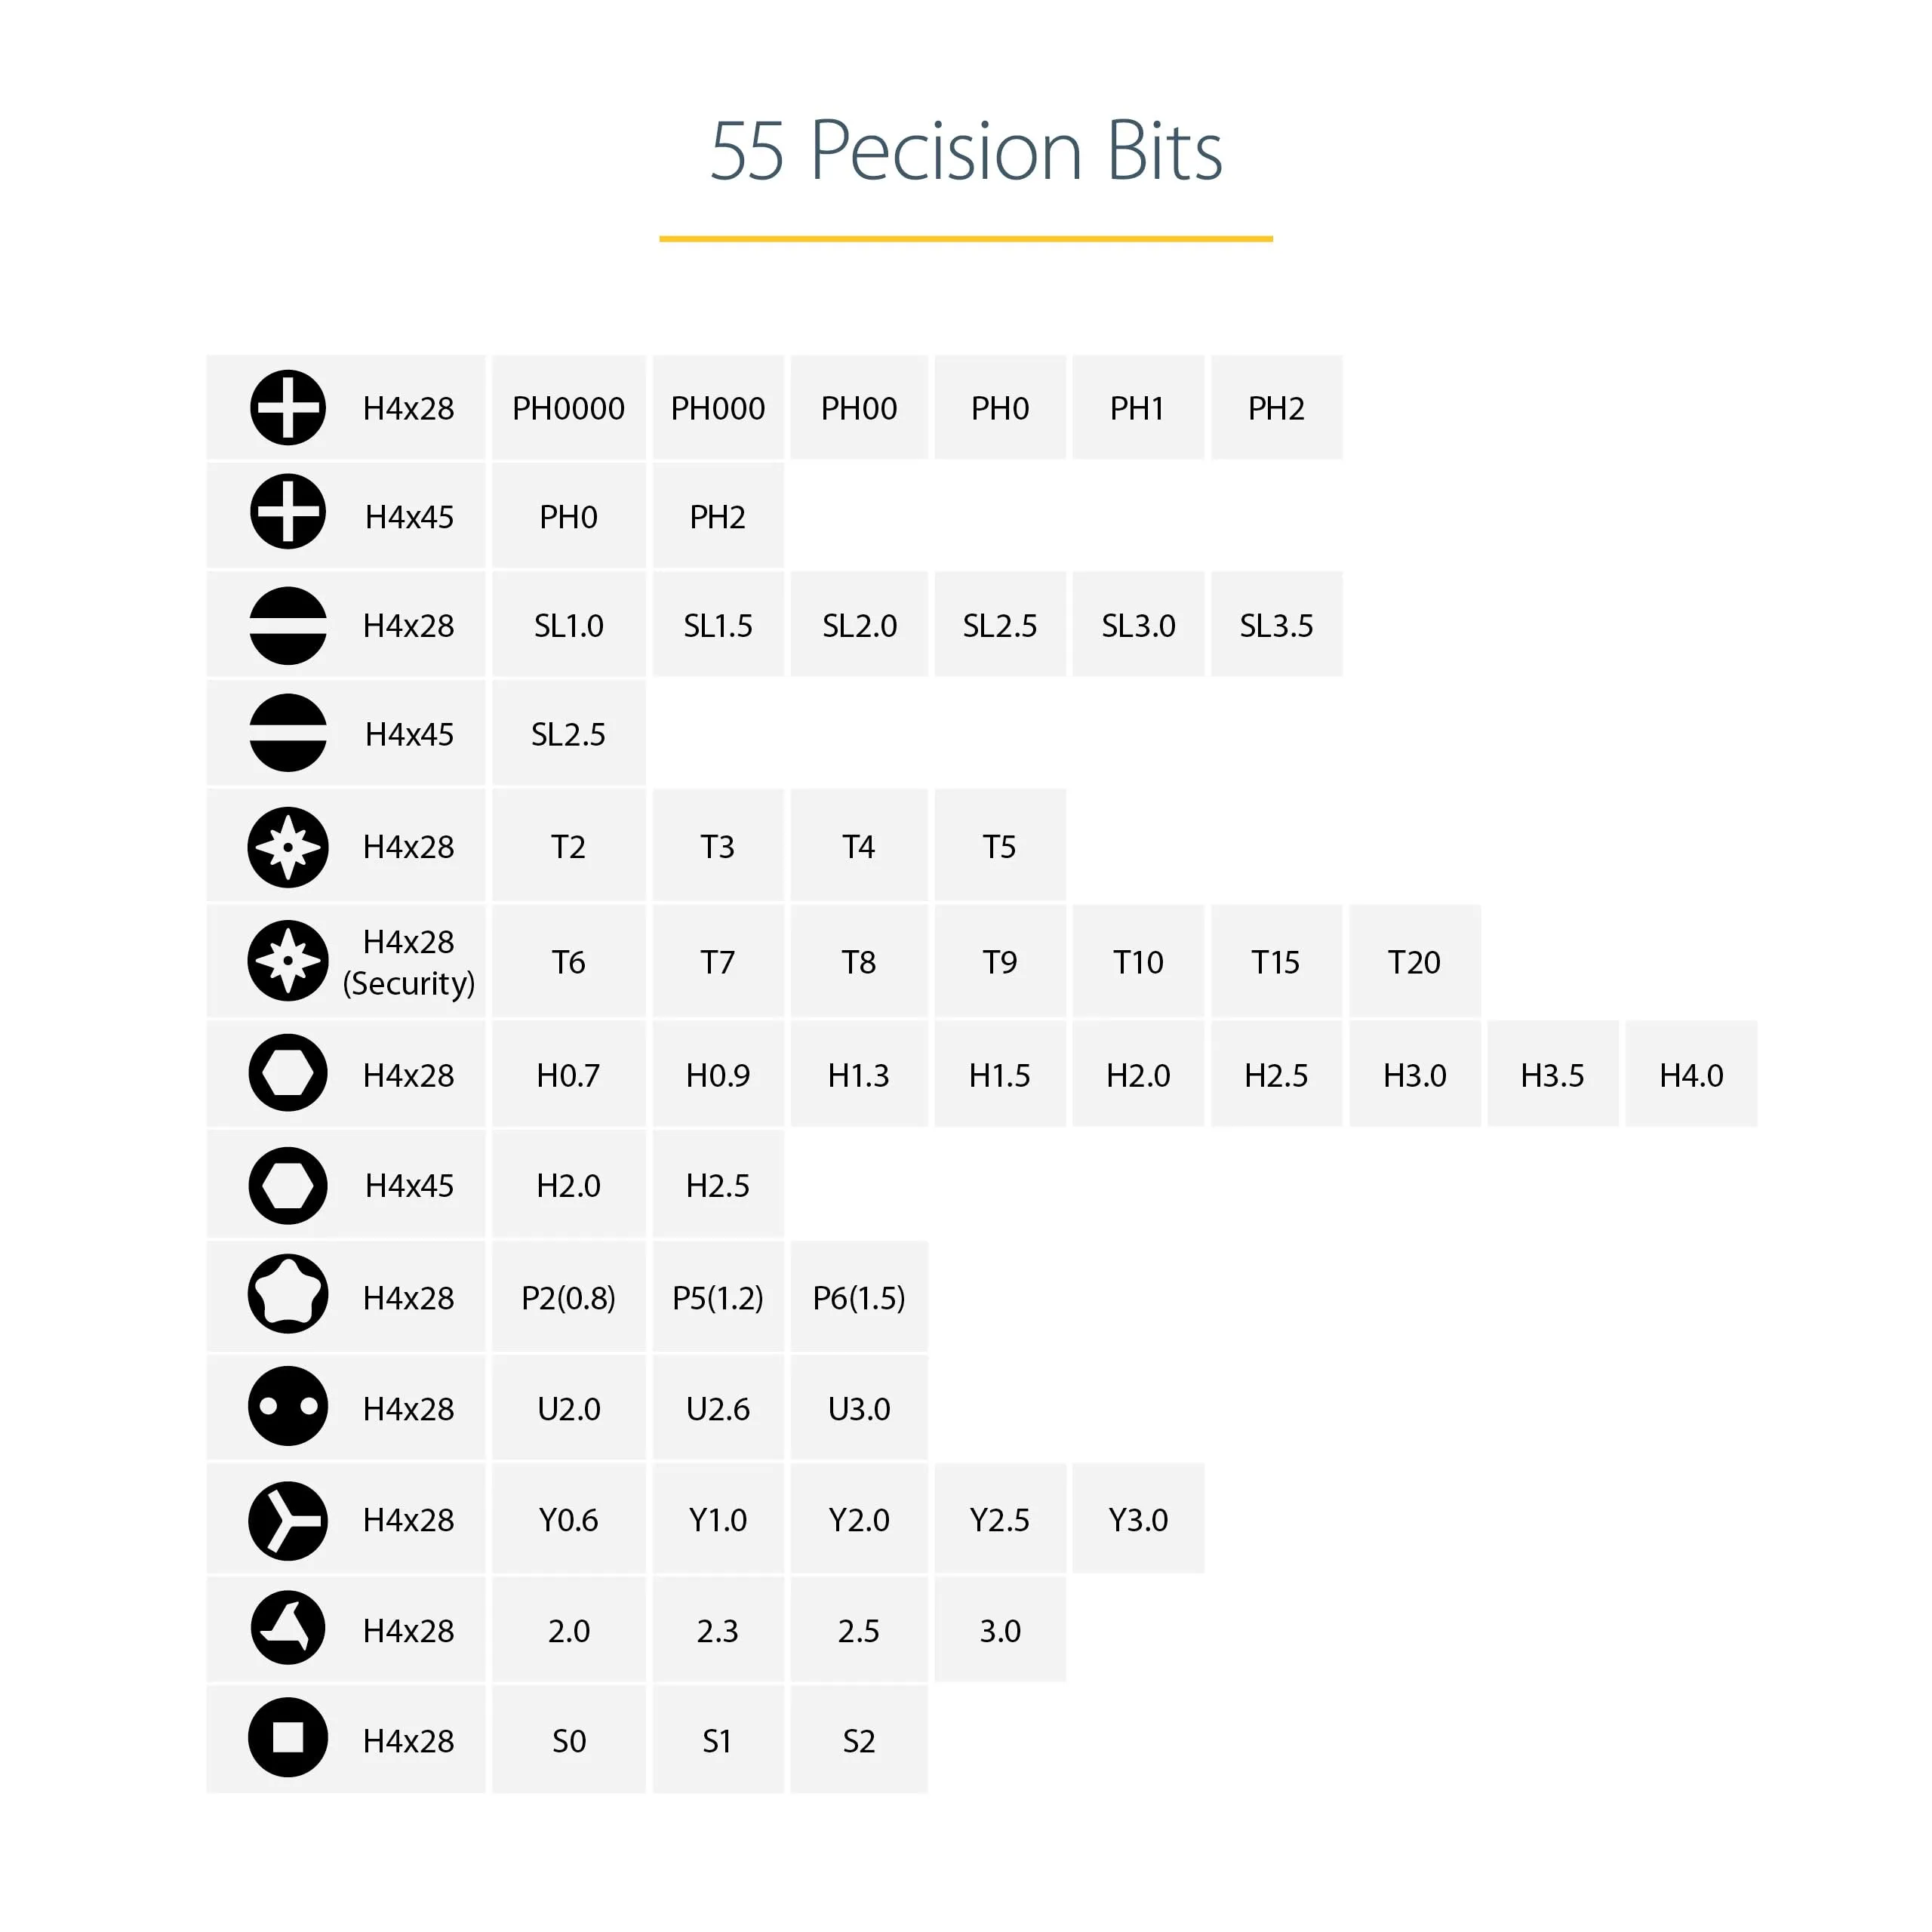This screenshot has height=1932, width=1932.
Task: Click the P6(1.5) pentalobe cell
Action: [859, 1297]
